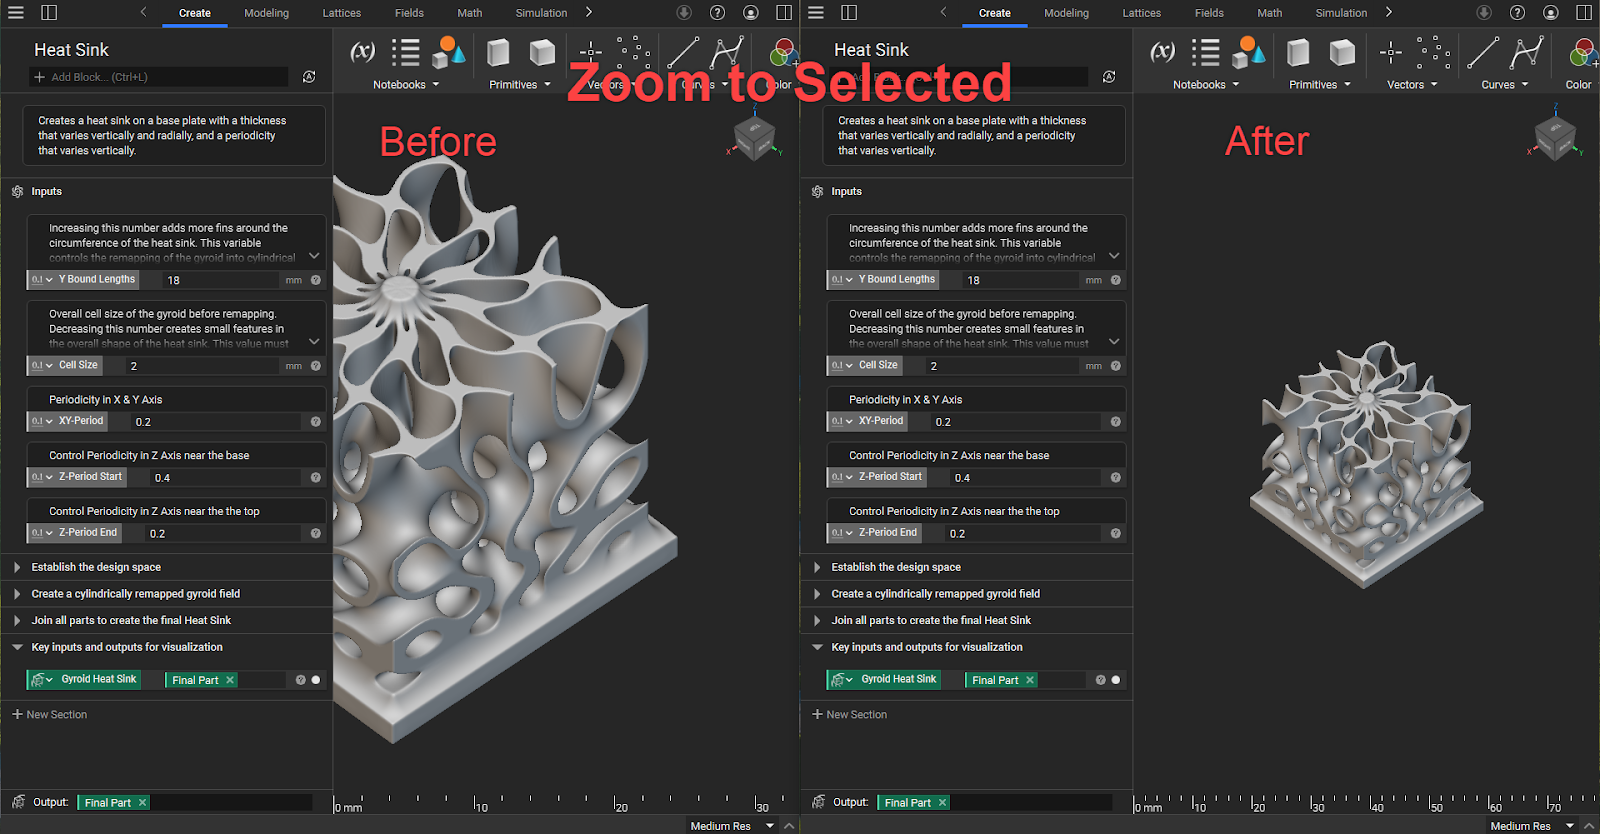Switch to Lattices tab in Before window
The image size is (1600, 834).
click(x=341, y=13)
